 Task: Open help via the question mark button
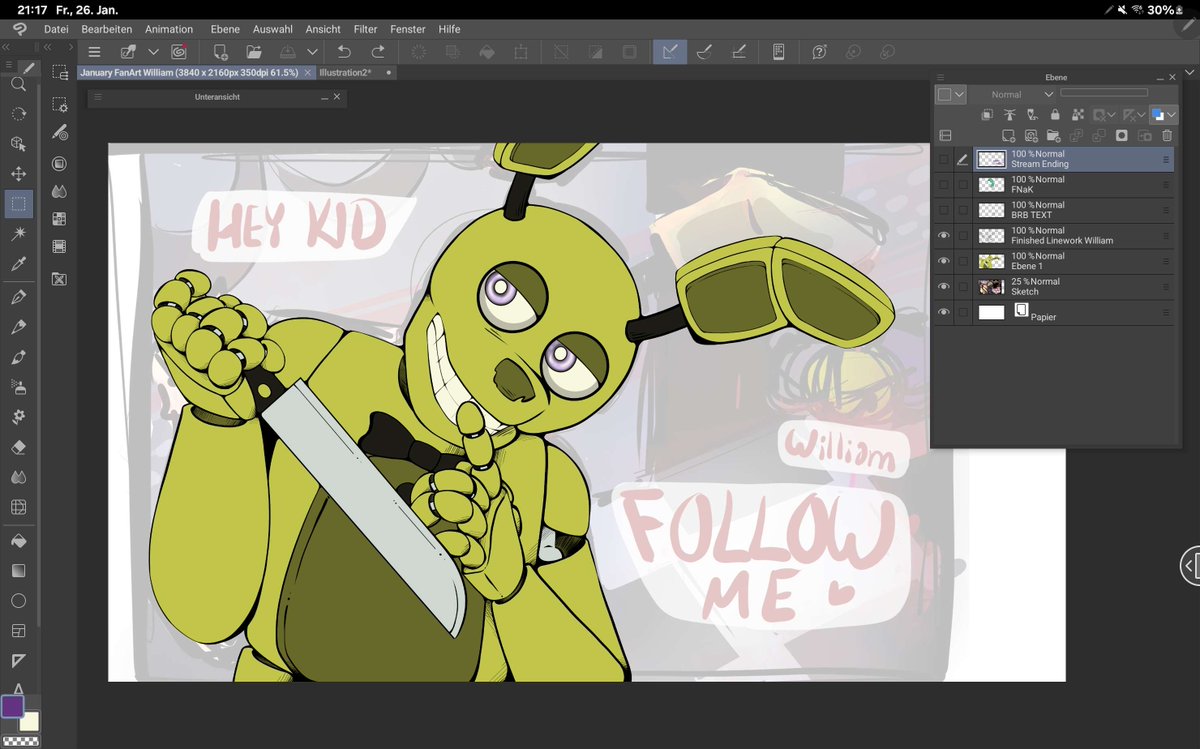[x=818, y=52]
